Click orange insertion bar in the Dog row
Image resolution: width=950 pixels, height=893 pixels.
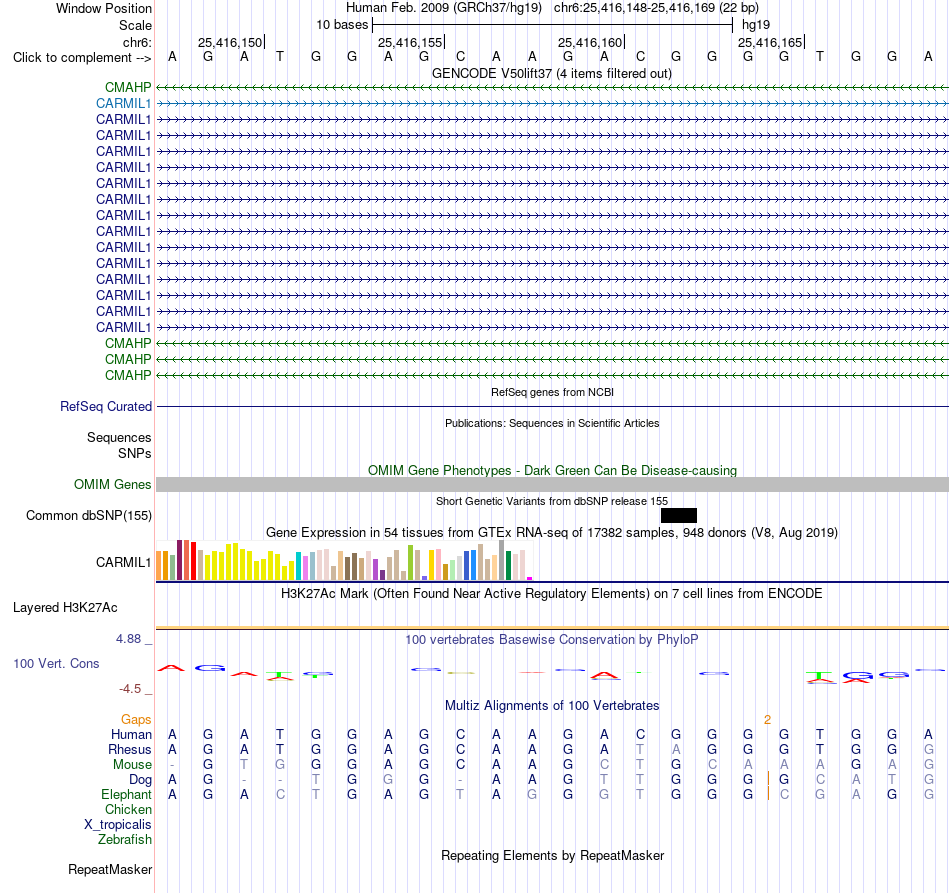coord(768,779)
